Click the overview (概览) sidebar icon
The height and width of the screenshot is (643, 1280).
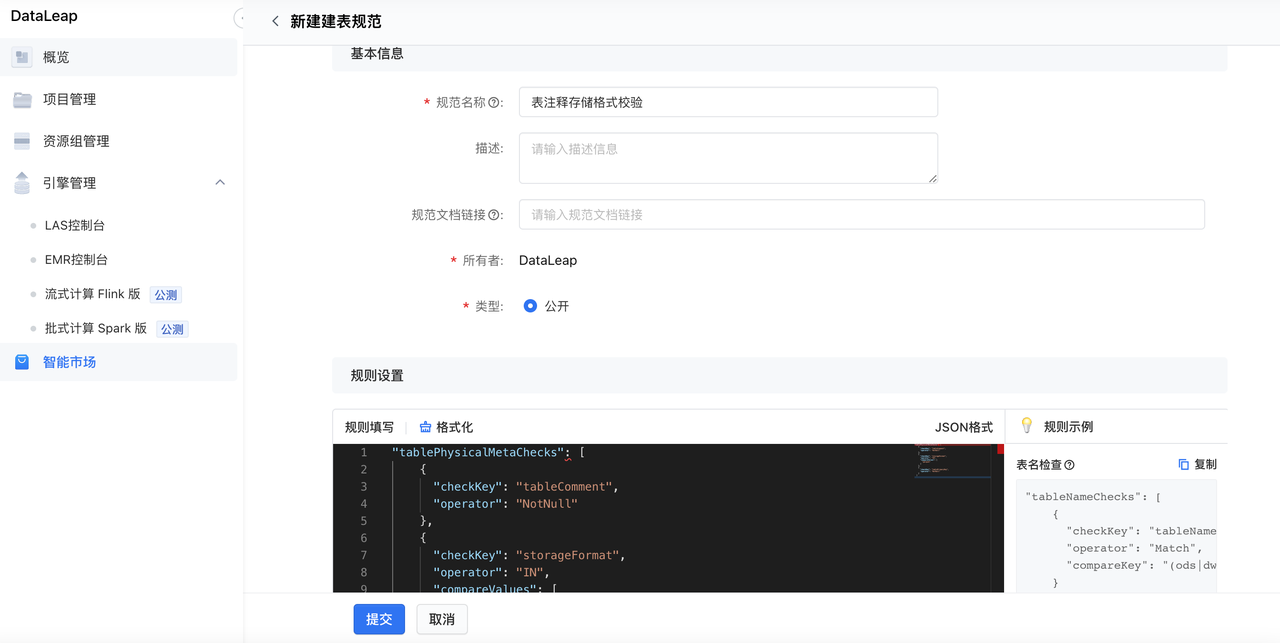22,57
